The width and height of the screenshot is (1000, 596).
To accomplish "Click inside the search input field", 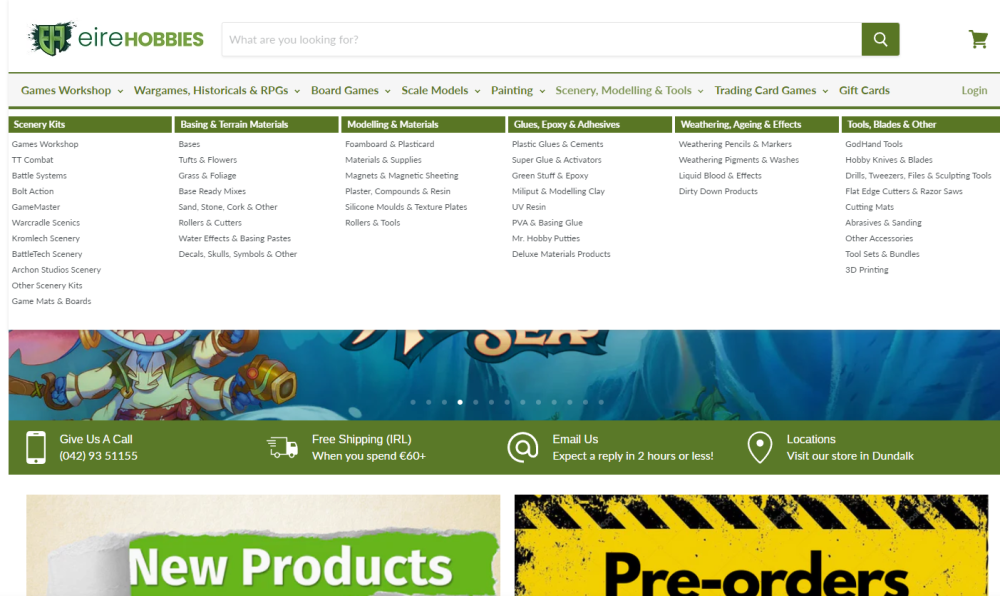I will (x=500, y=38).
